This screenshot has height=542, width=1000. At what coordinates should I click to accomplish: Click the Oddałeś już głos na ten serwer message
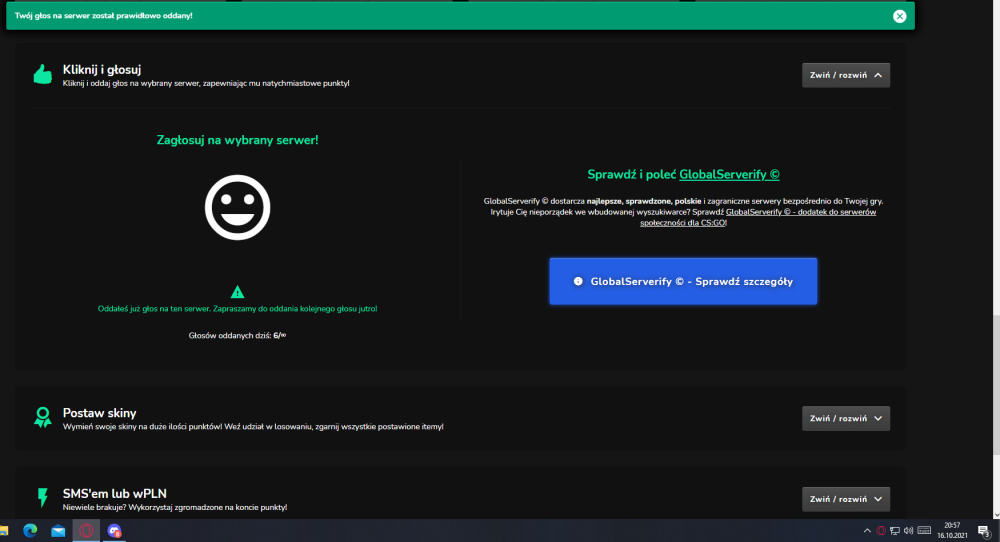pos(237,309)
